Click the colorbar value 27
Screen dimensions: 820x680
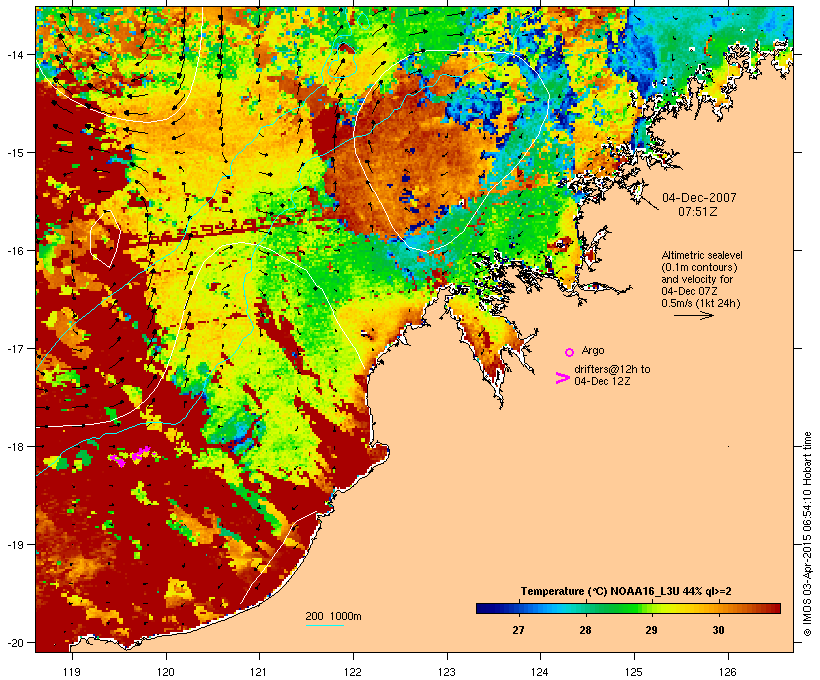pyautogui.click(x=518, y=630)
